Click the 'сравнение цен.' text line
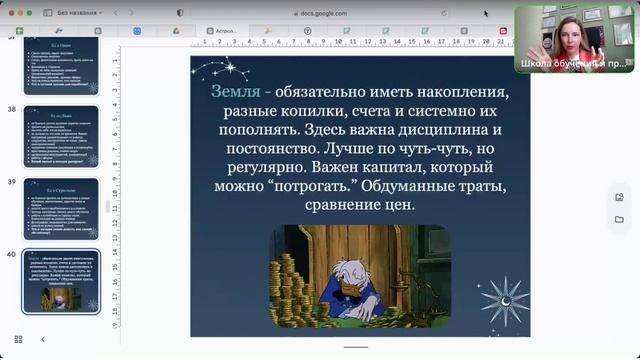The image size is (640, 360). point(360,204)
